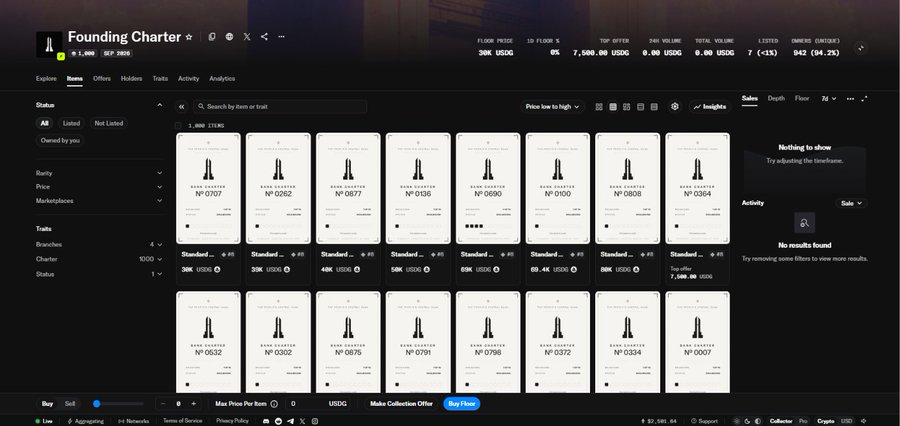Select the Listed status filter

[71, 123]
